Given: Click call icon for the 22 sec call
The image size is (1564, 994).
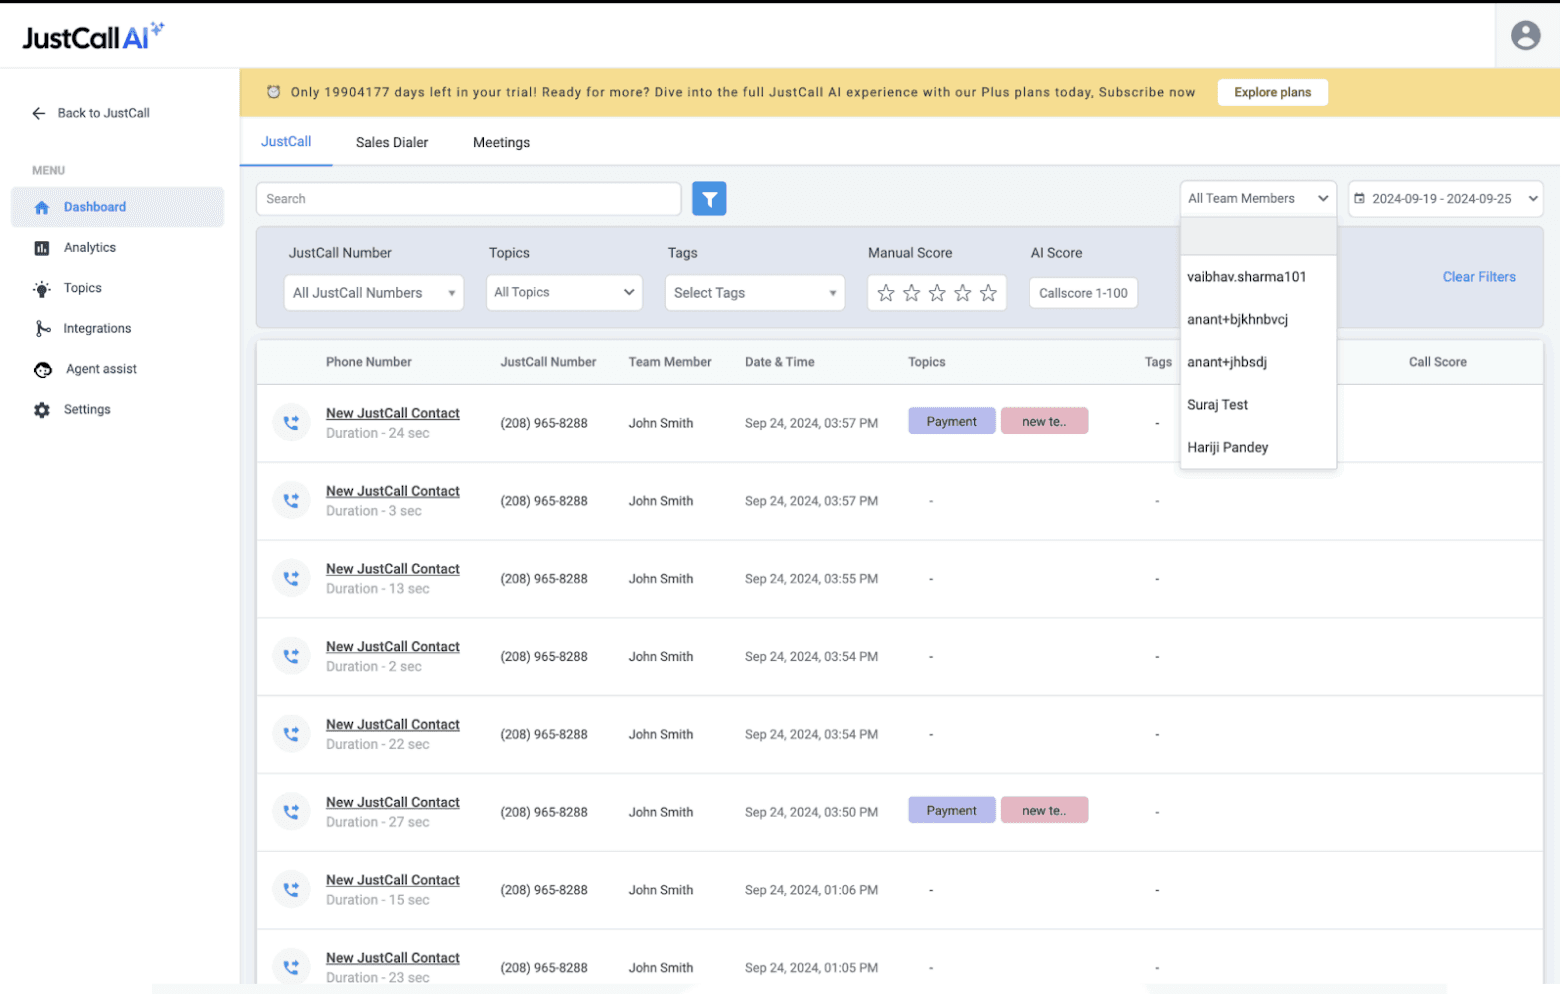Looking at the screenshot, I should point(291,735).
